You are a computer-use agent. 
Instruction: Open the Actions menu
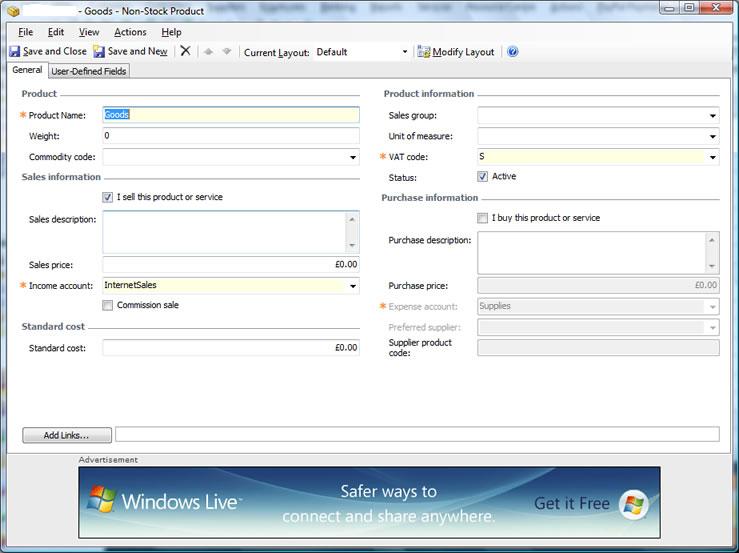coord(130,32)
